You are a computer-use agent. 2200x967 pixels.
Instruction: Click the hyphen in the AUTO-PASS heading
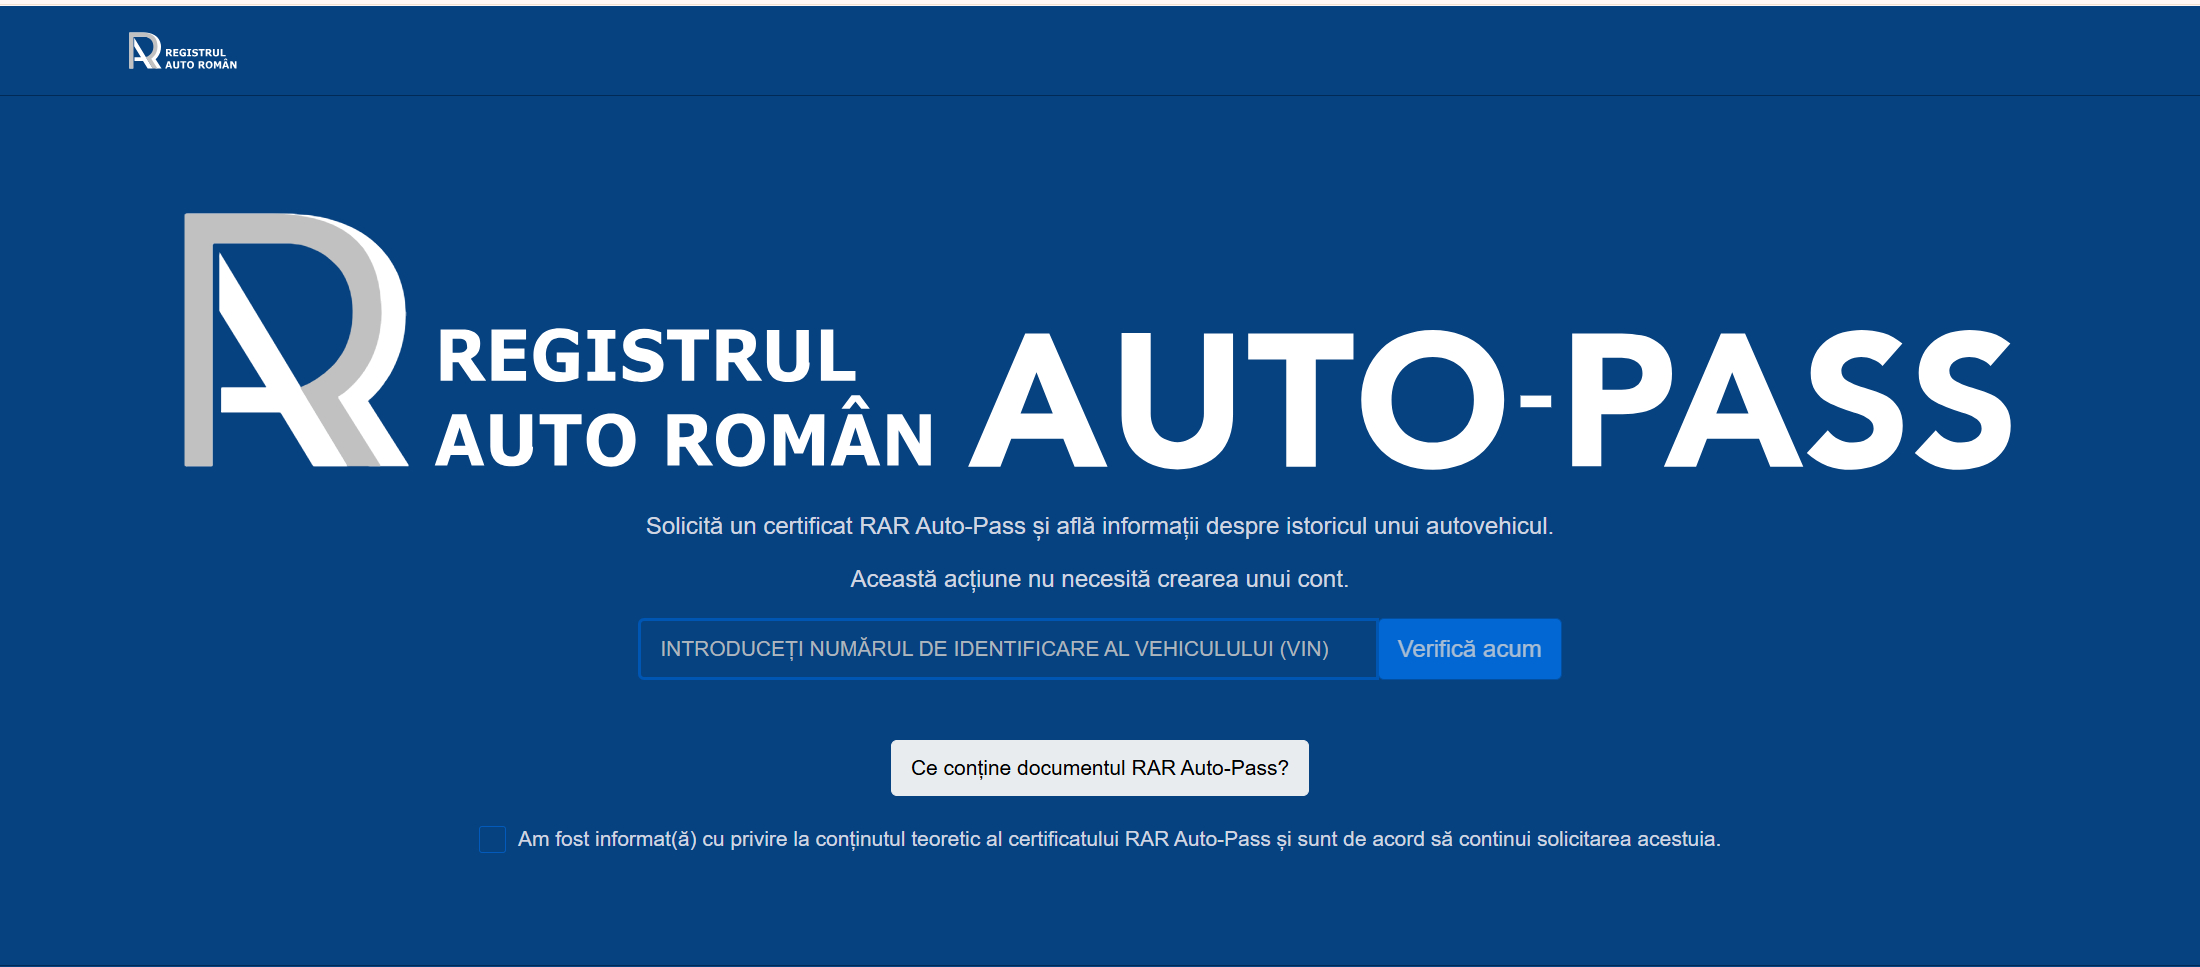(x=1535, y=402)
